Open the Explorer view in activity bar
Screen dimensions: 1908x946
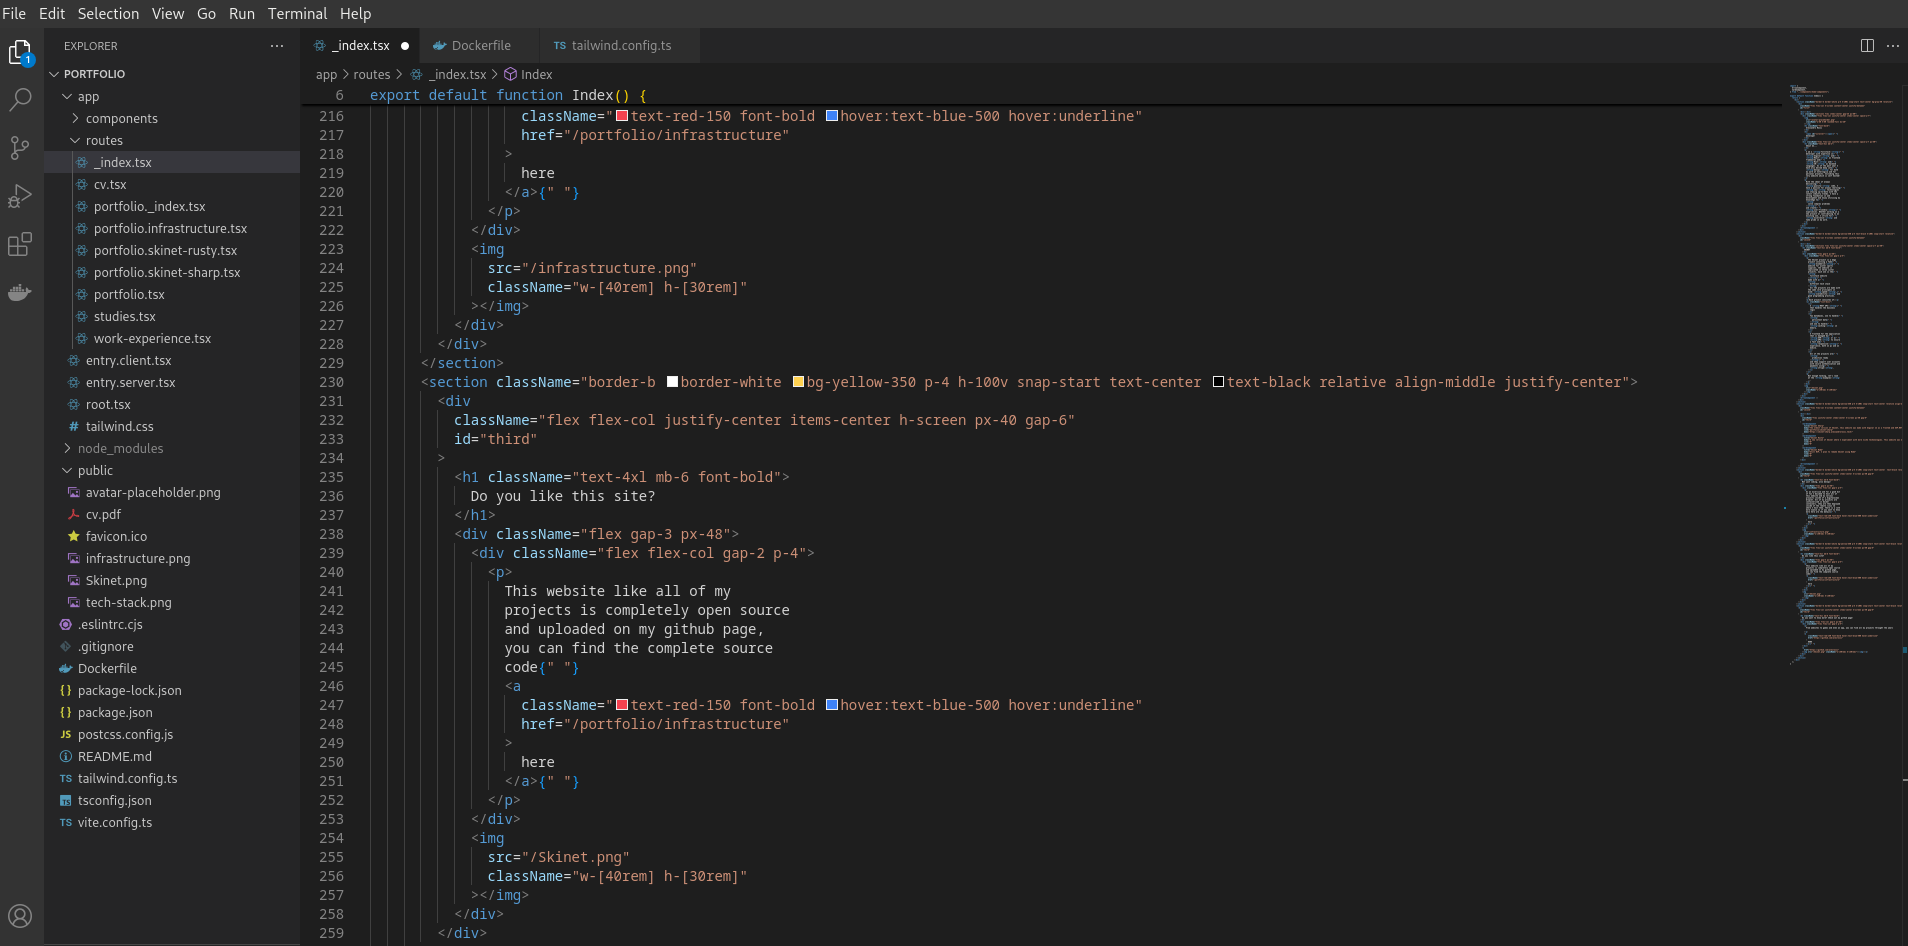click(x=20, y=52)
